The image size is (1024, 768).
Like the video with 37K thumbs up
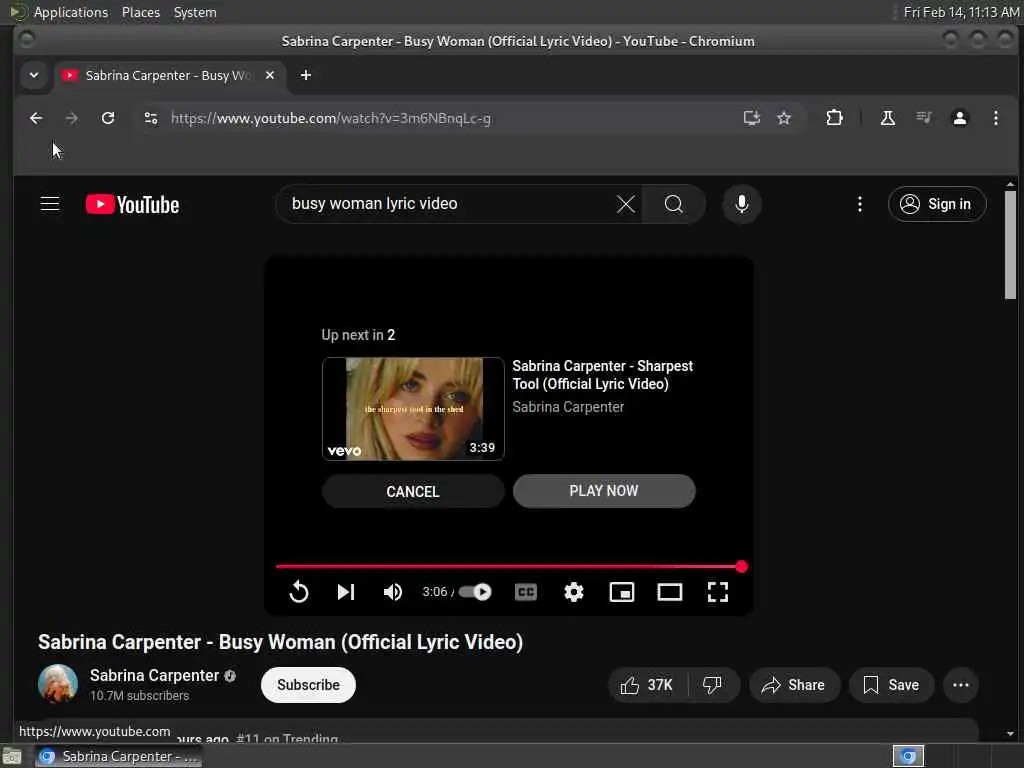tap(647, 684)
